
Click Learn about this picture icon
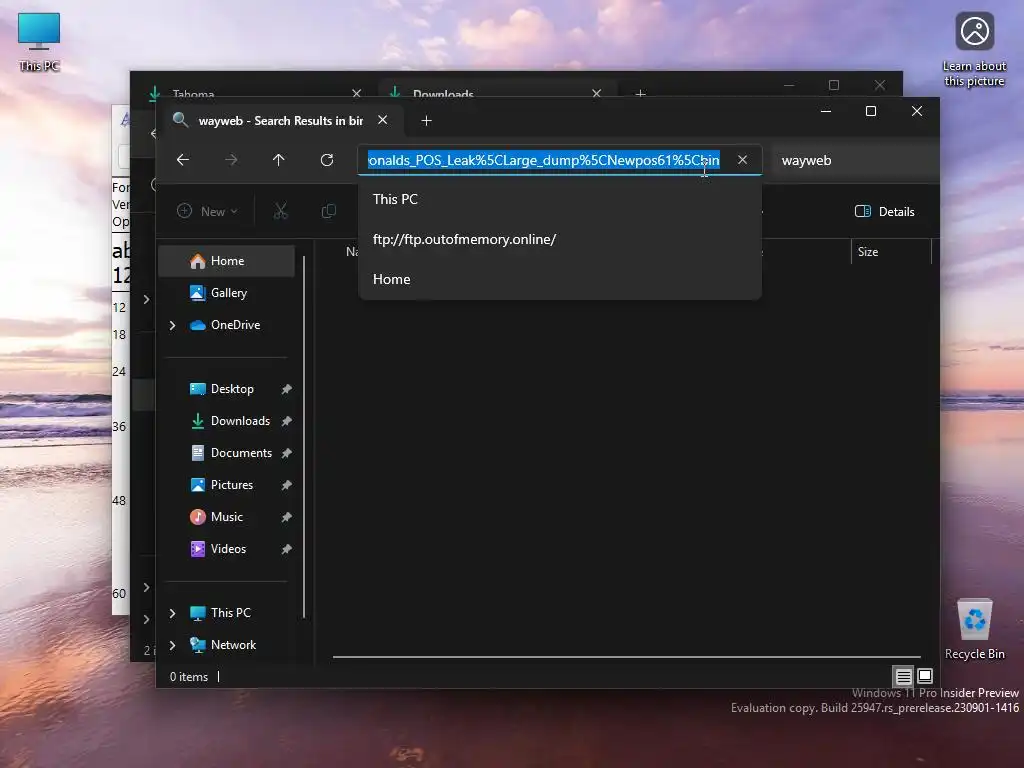point(974,50)
